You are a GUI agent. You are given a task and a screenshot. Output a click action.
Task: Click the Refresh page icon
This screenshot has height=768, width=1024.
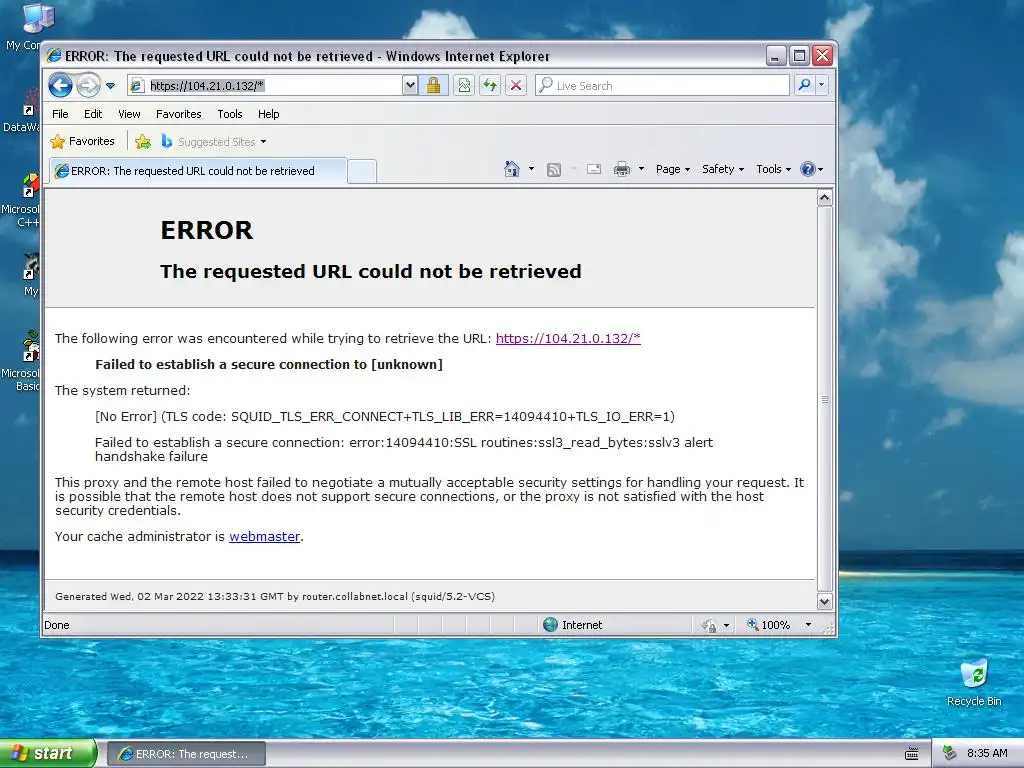(490, 86)
